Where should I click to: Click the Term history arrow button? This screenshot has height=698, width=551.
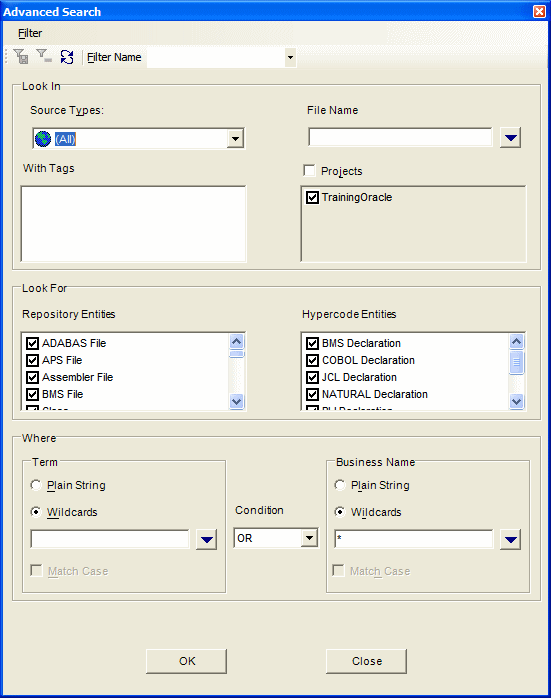pos(206,540)
